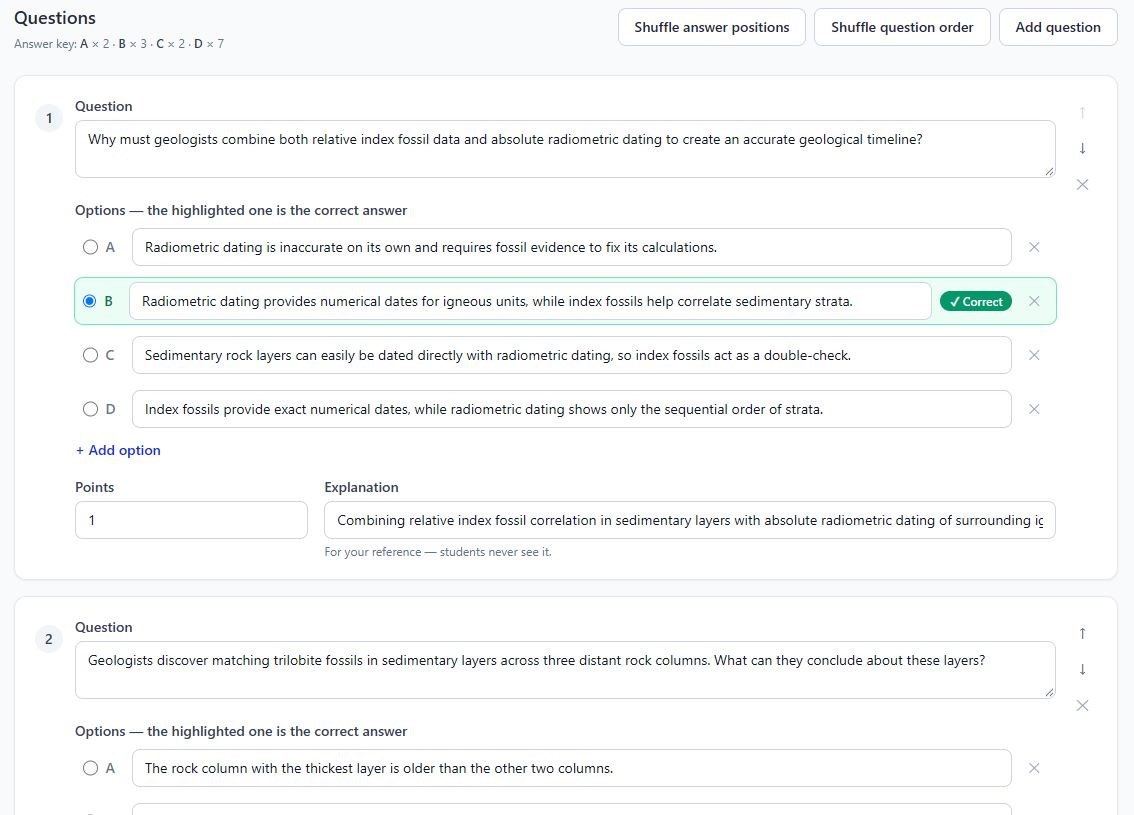This screenshot has height=815, width=1134.
Task: Click the Points field showing 1
Action: (191, 520)
